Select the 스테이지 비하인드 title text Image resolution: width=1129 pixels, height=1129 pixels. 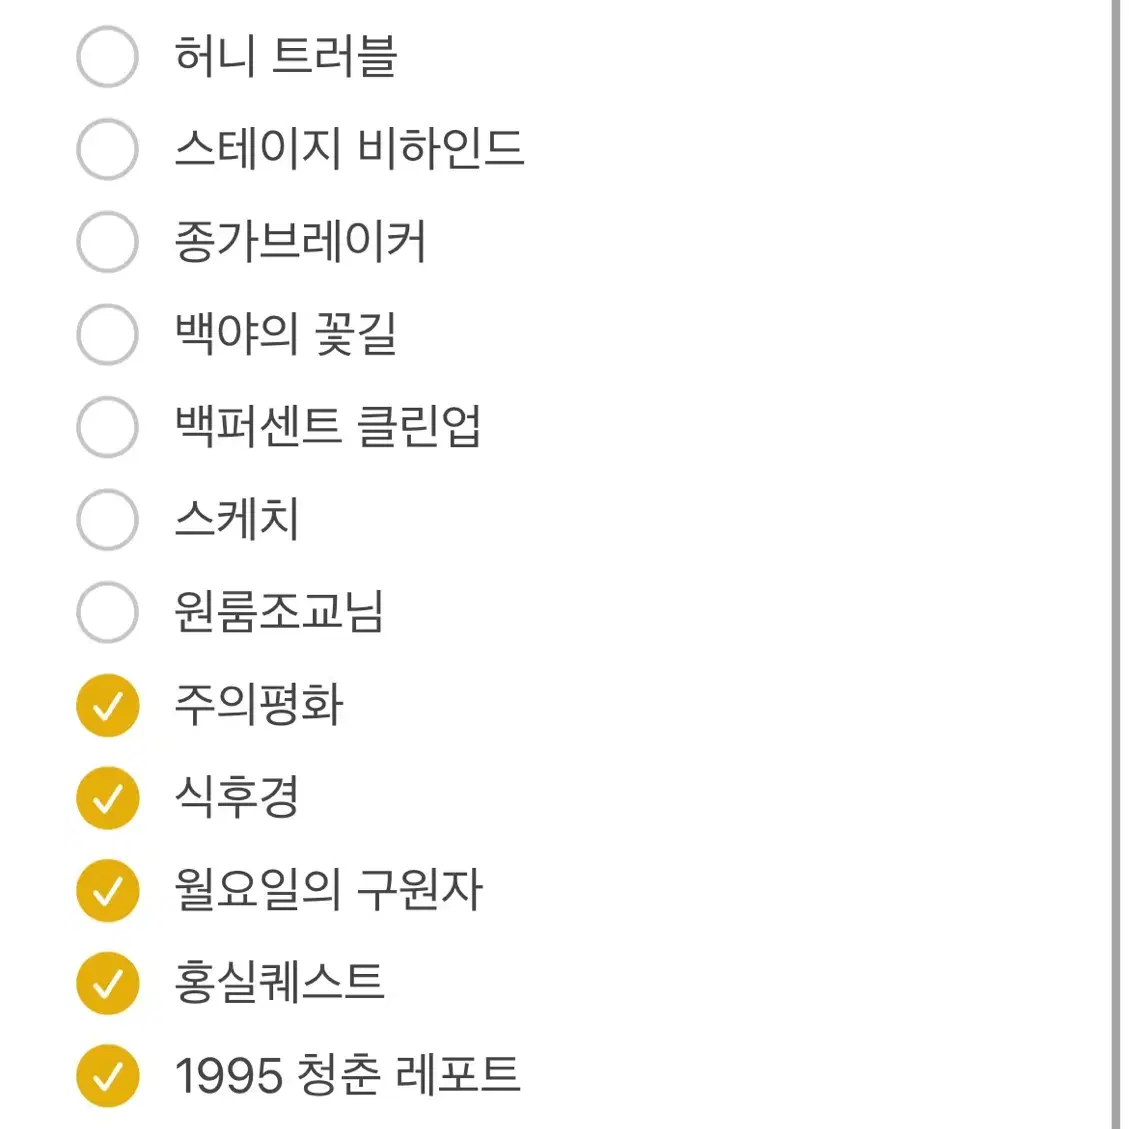(350, 150)
